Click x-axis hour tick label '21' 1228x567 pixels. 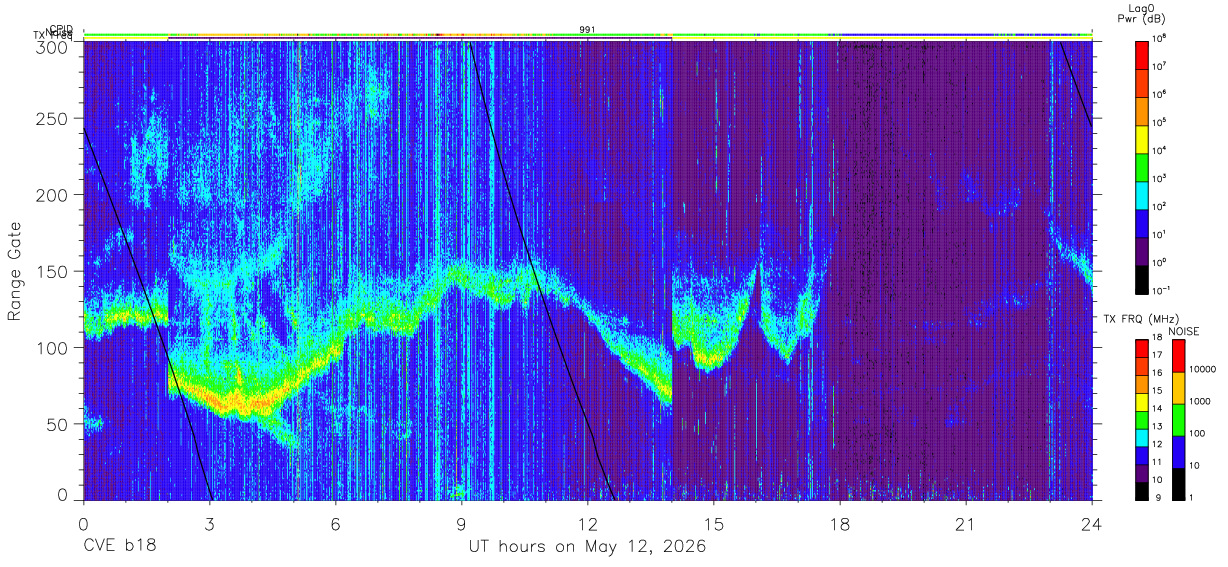click(x=965, y=525)
